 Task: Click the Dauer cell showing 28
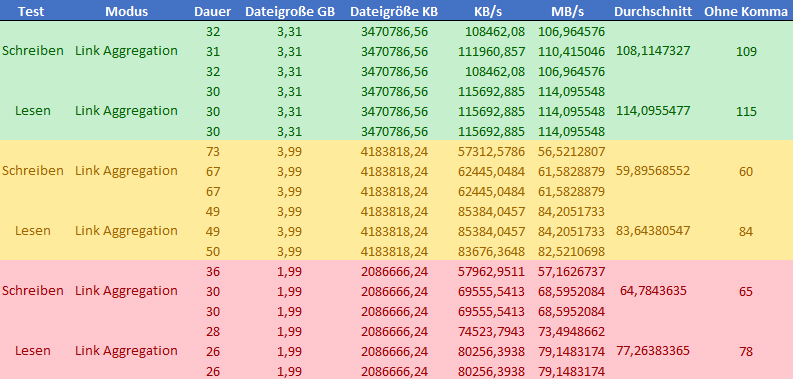tap(213, 332)
